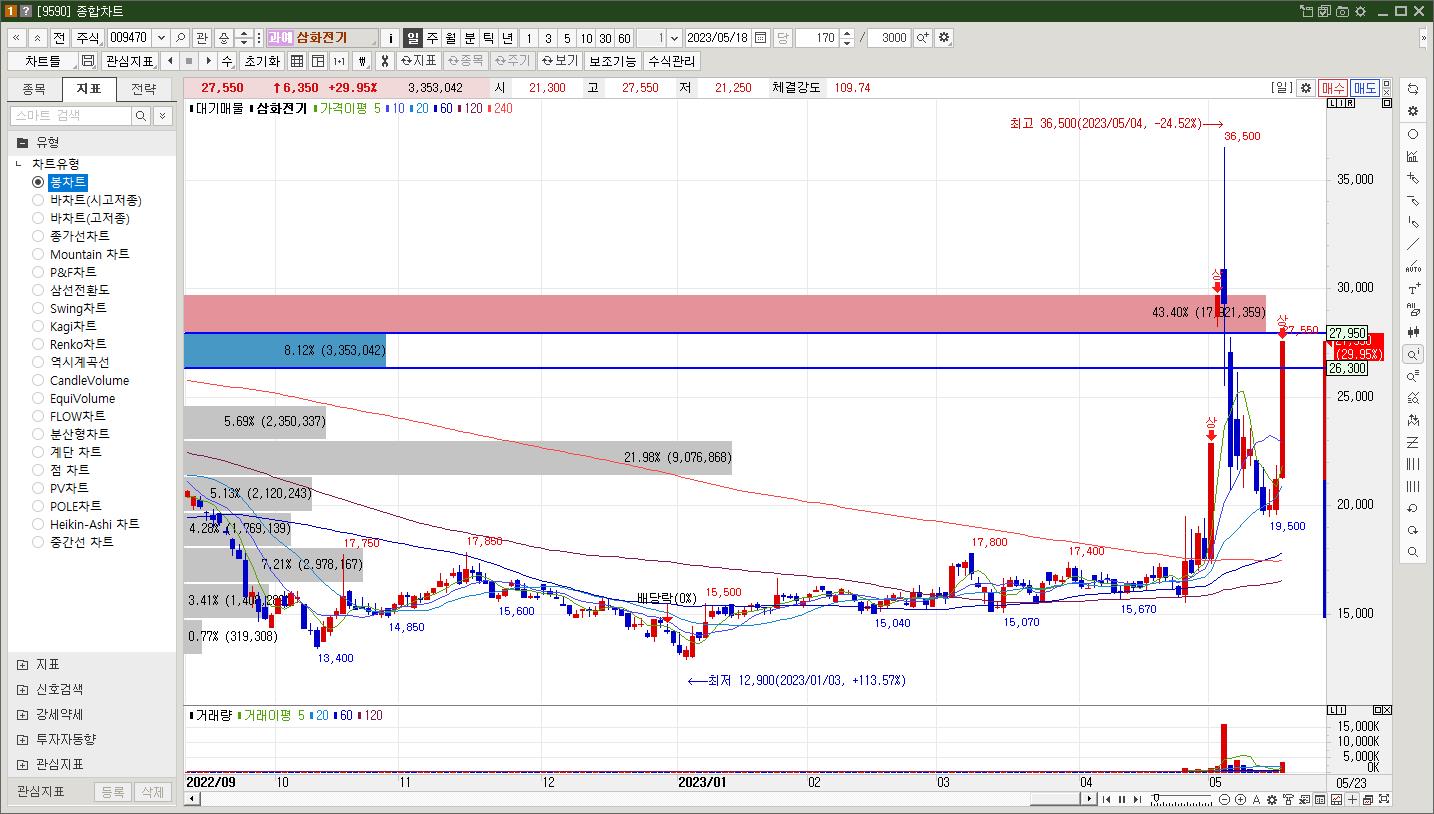Click the blue 매도 sell button
Viewport: 1434px width, 814px height.
1365,88
